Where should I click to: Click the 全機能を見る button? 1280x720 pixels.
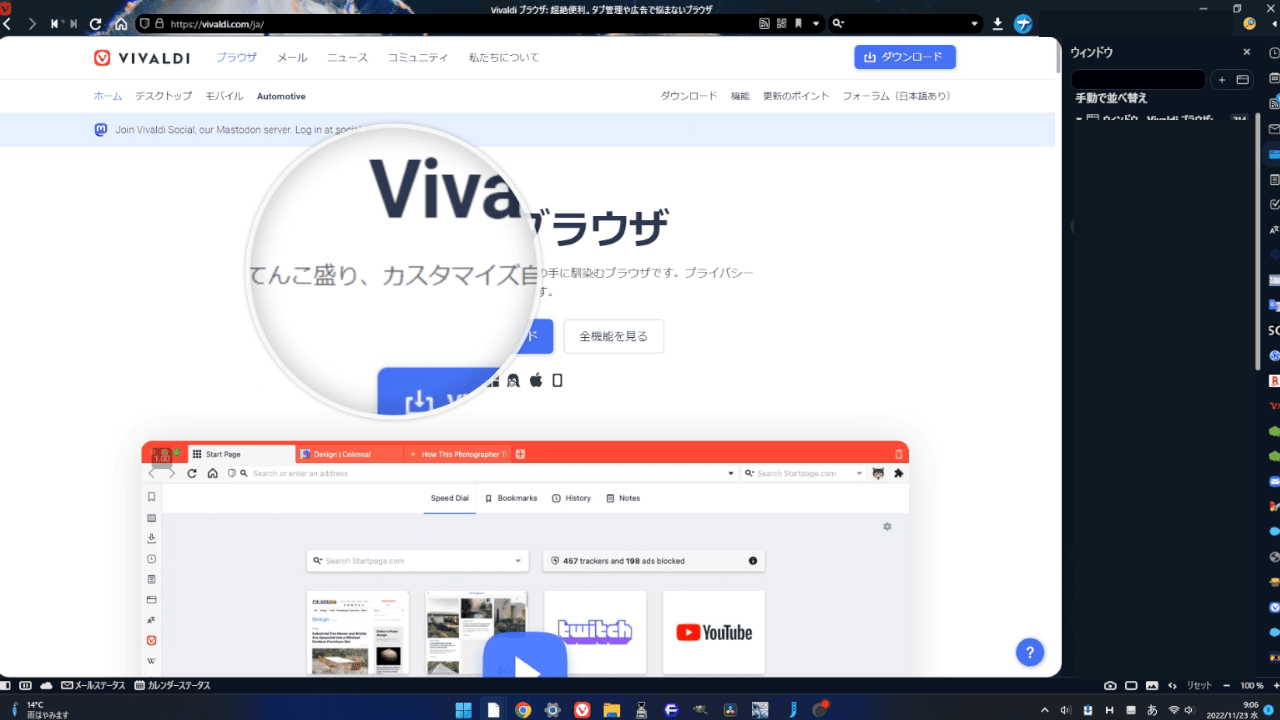coord(613,336)
